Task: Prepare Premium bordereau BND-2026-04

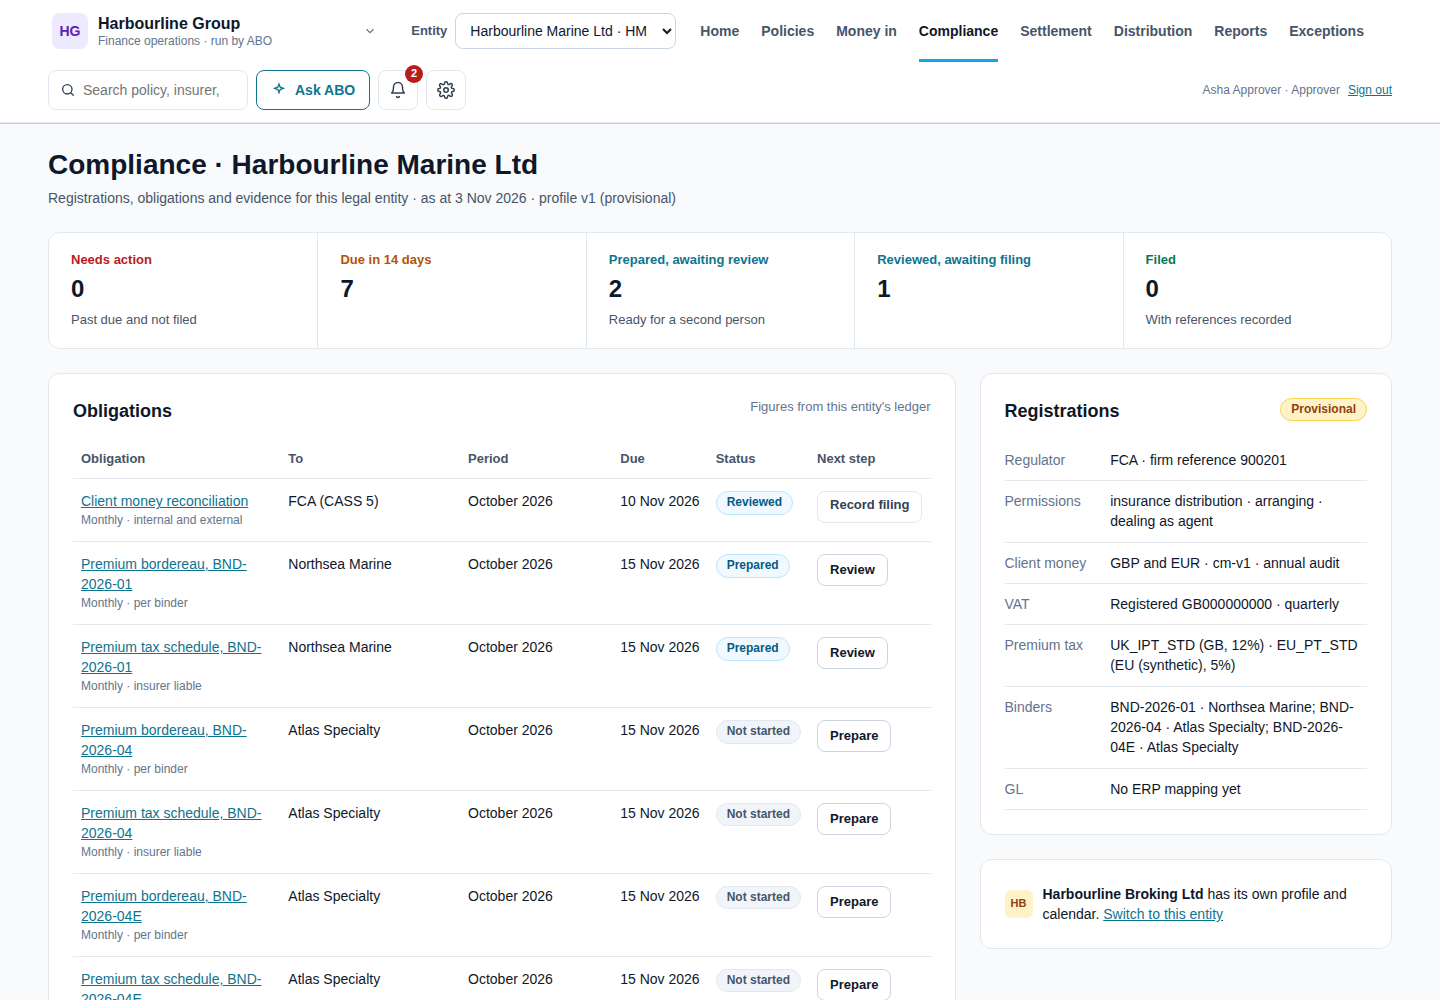Action: coord(854,736)
